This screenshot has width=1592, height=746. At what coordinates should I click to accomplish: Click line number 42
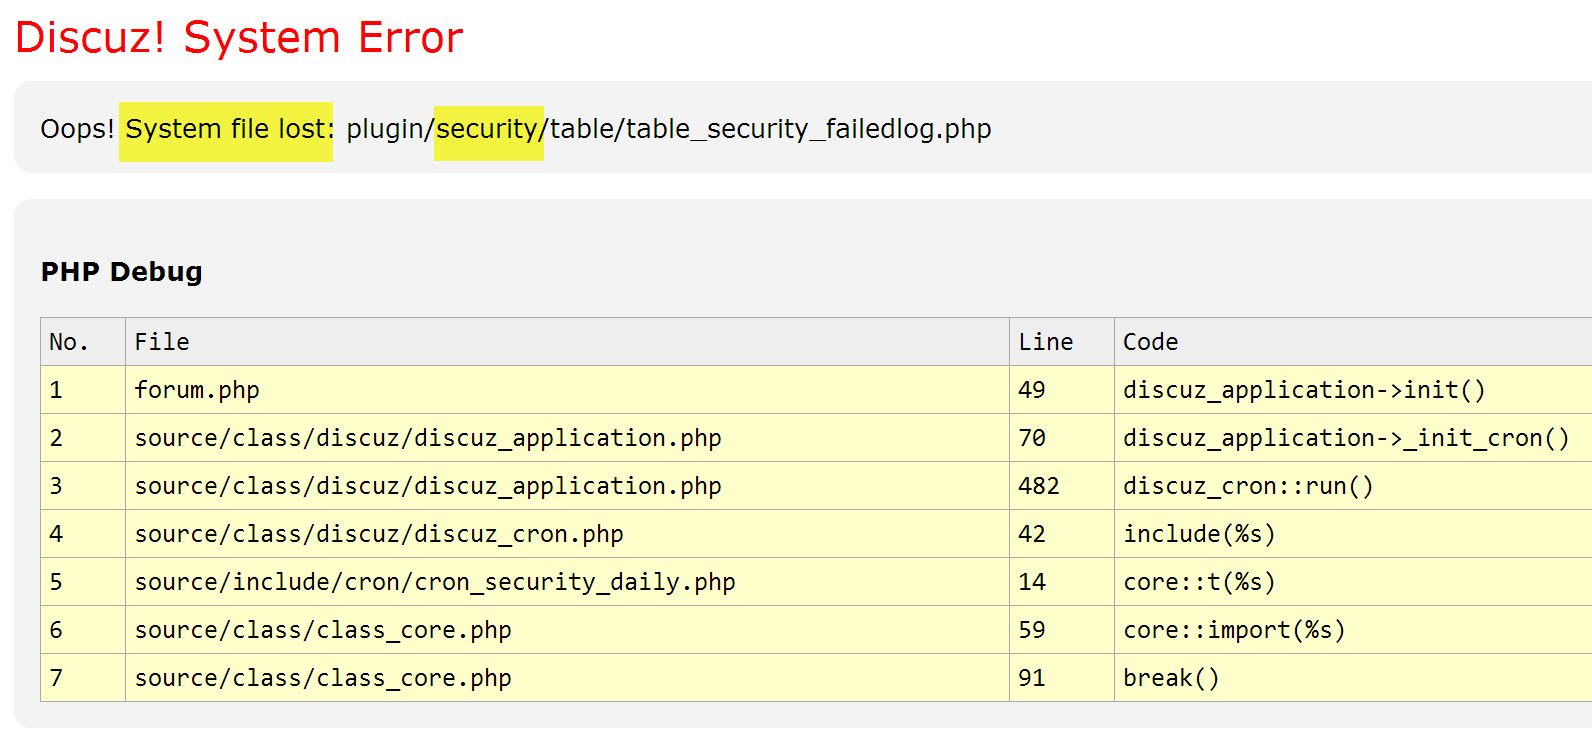(1032, 534)
